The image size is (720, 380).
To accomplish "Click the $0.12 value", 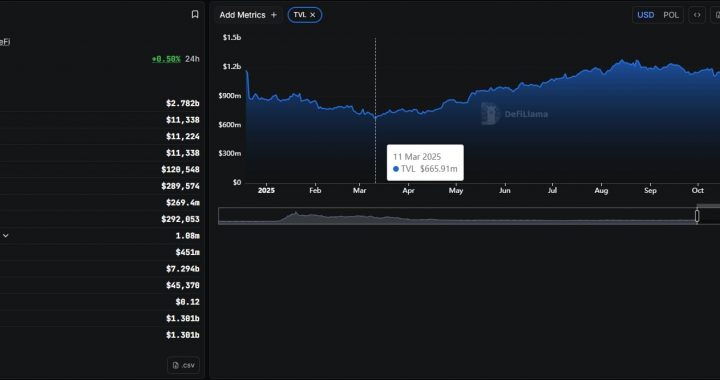I will (x=187, y=302).
